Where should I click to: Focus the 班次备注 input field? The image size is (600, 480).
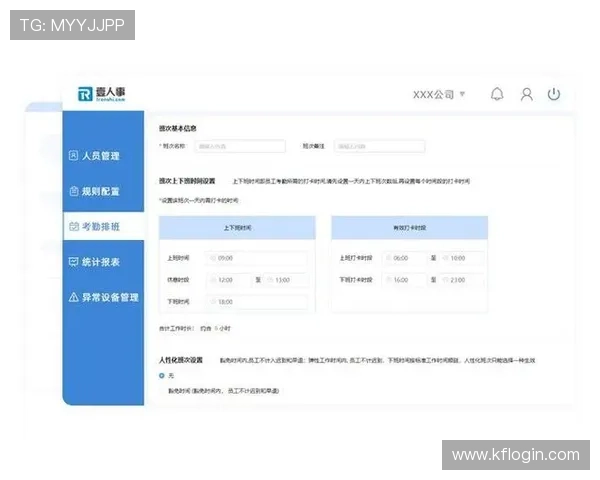pos(379,146)
